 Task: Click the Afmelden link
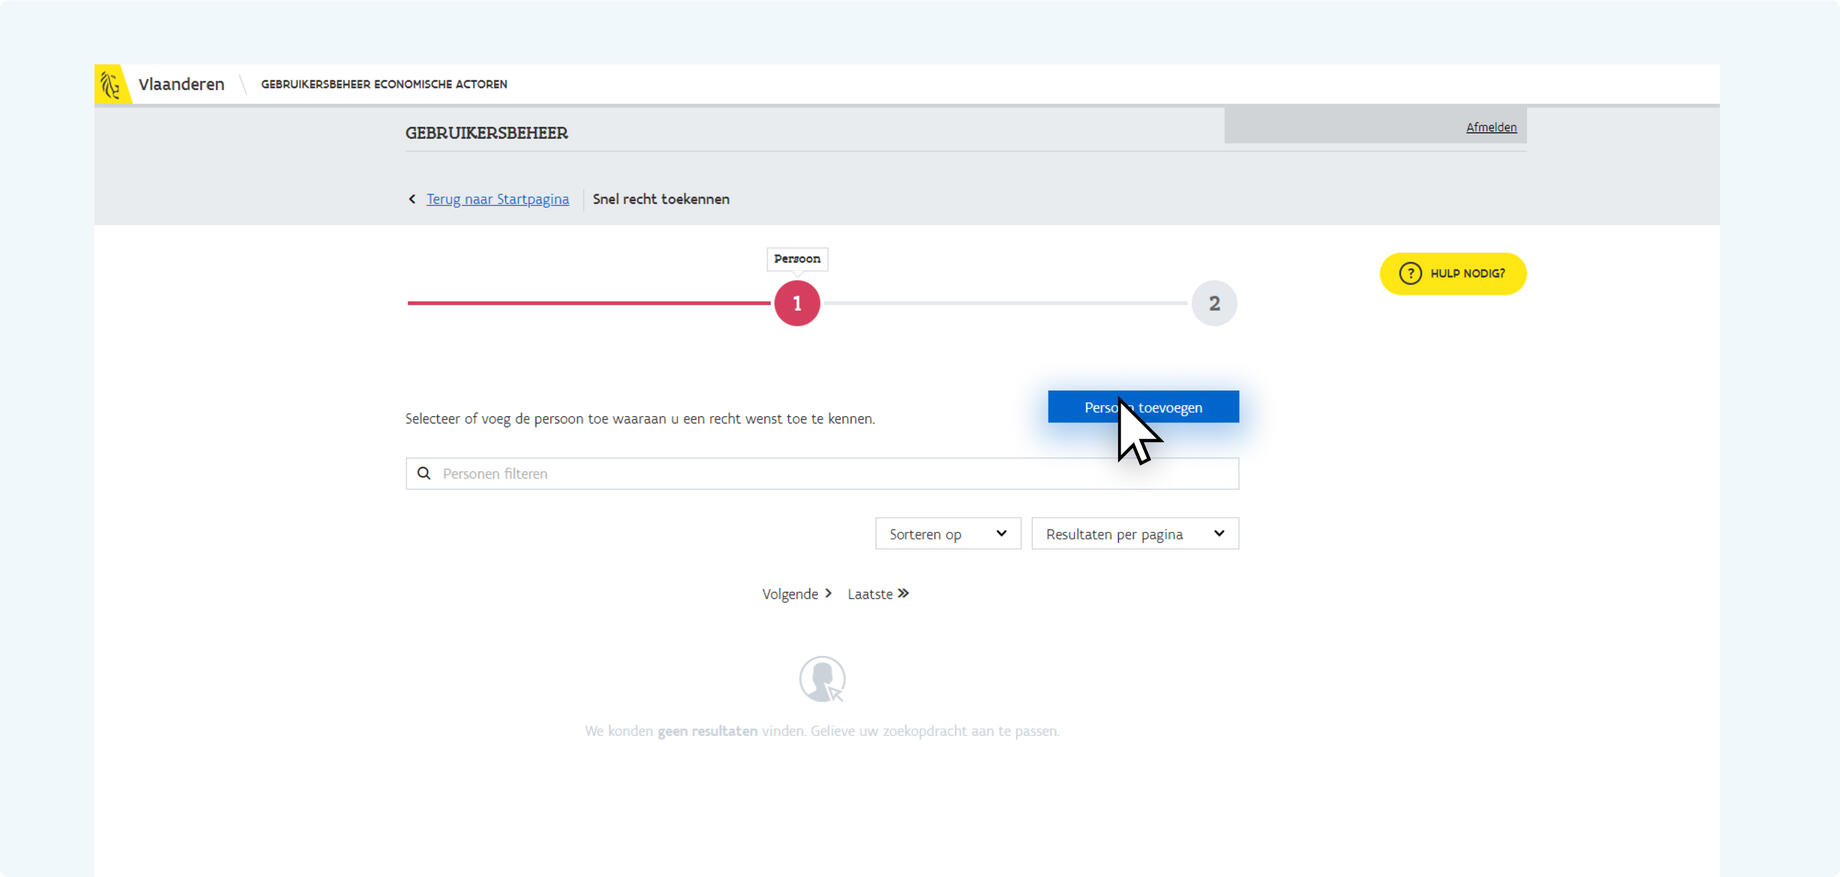pyautogui.click(x=1491, y=127)
